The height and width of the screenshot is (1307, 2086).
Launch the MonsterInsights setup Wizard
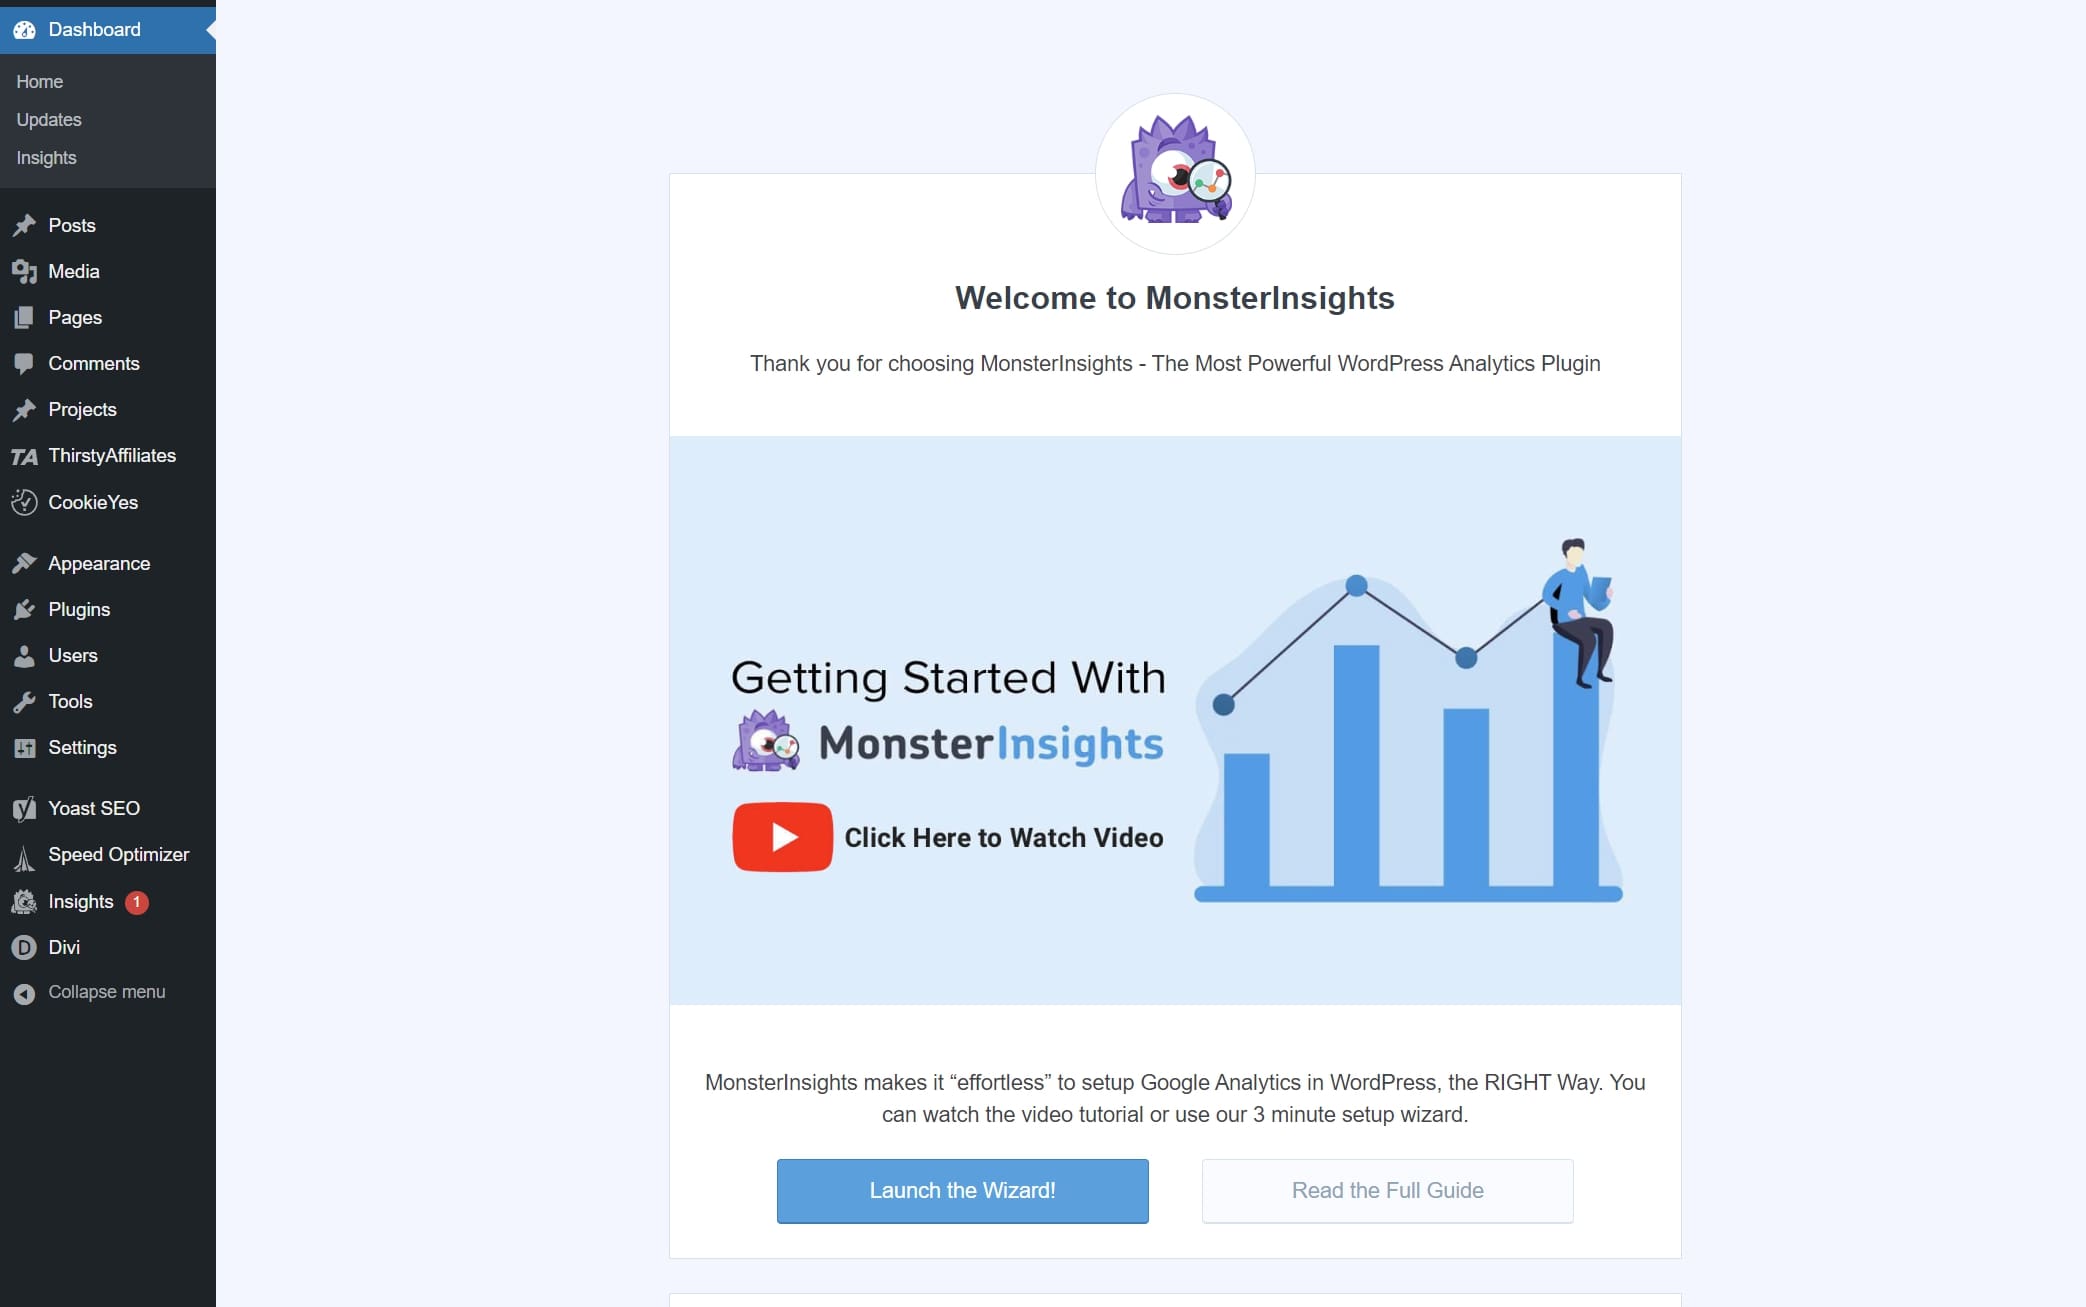(962, 1191)
